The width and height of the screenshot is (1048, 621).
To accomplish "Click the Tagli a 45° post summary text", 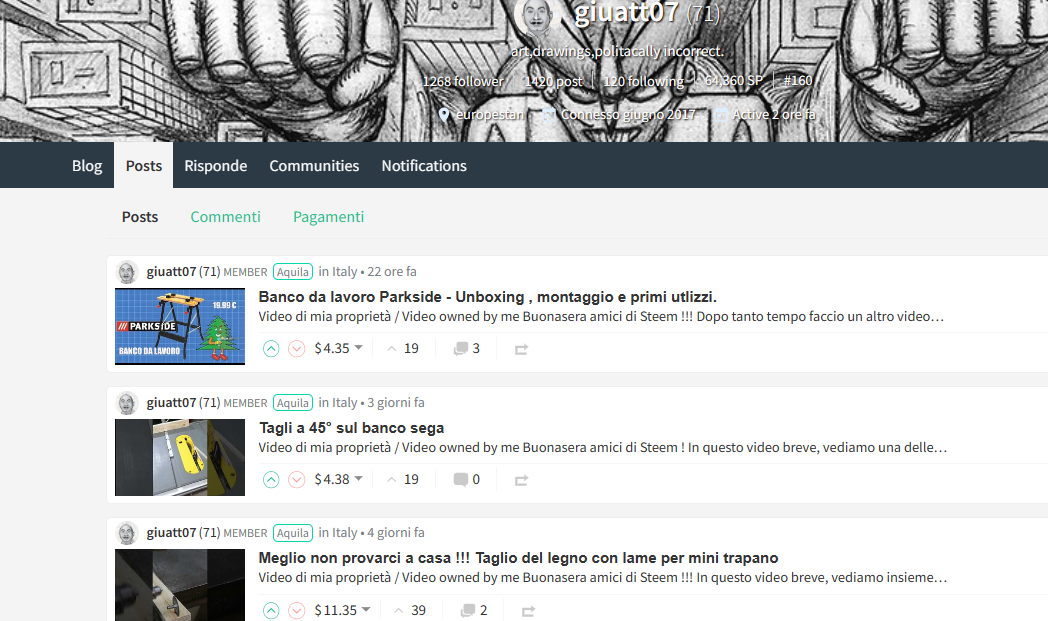I will click(603, 448).
